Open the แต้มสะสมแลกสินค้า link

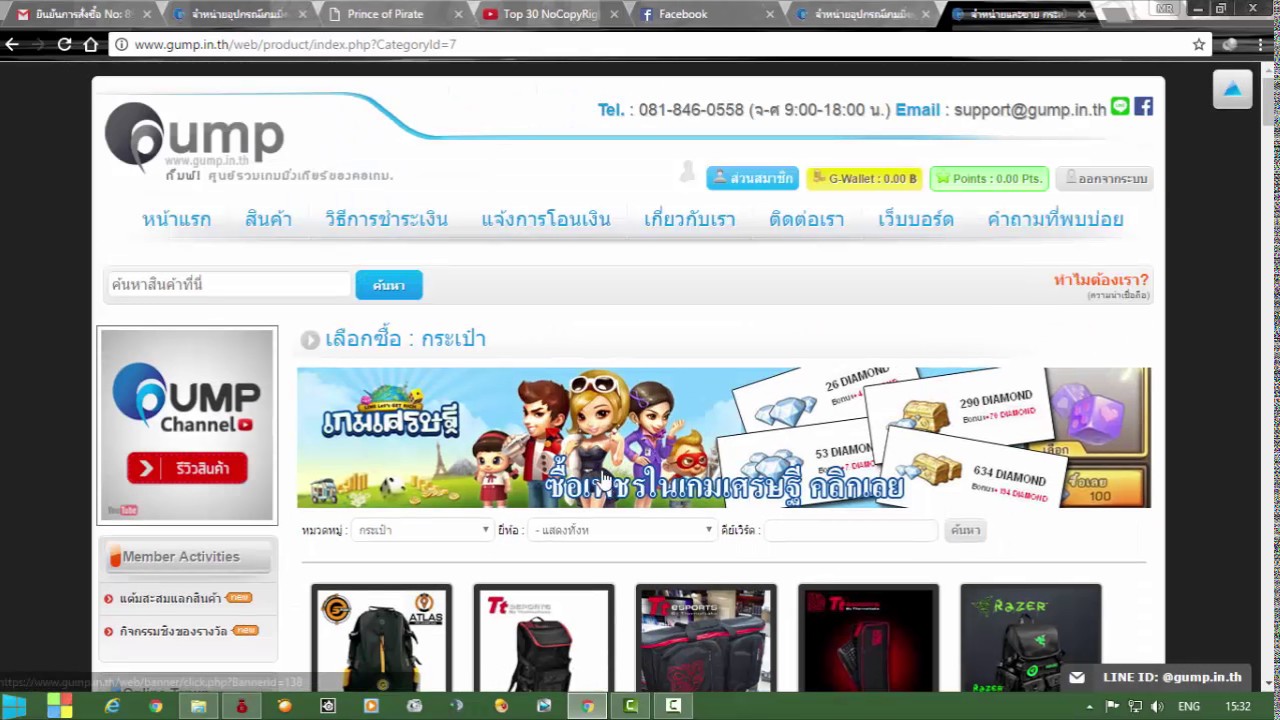point(170,598)
